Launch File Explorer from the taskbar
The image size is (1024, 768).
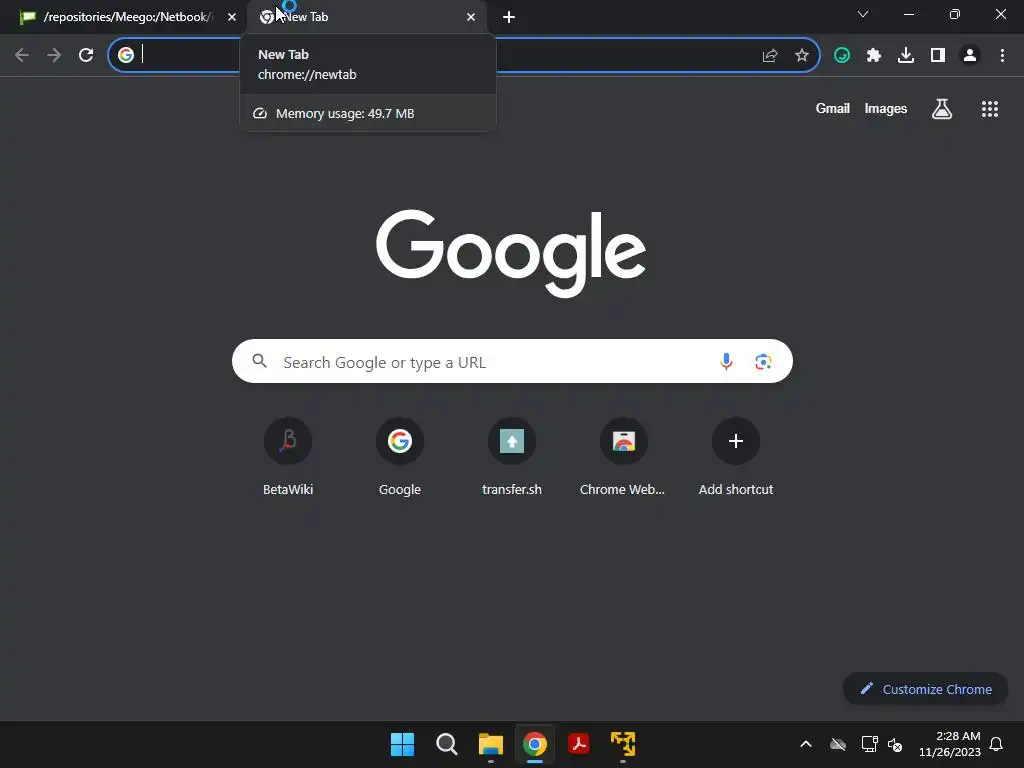pyautogui.click(x=490, y=744)
